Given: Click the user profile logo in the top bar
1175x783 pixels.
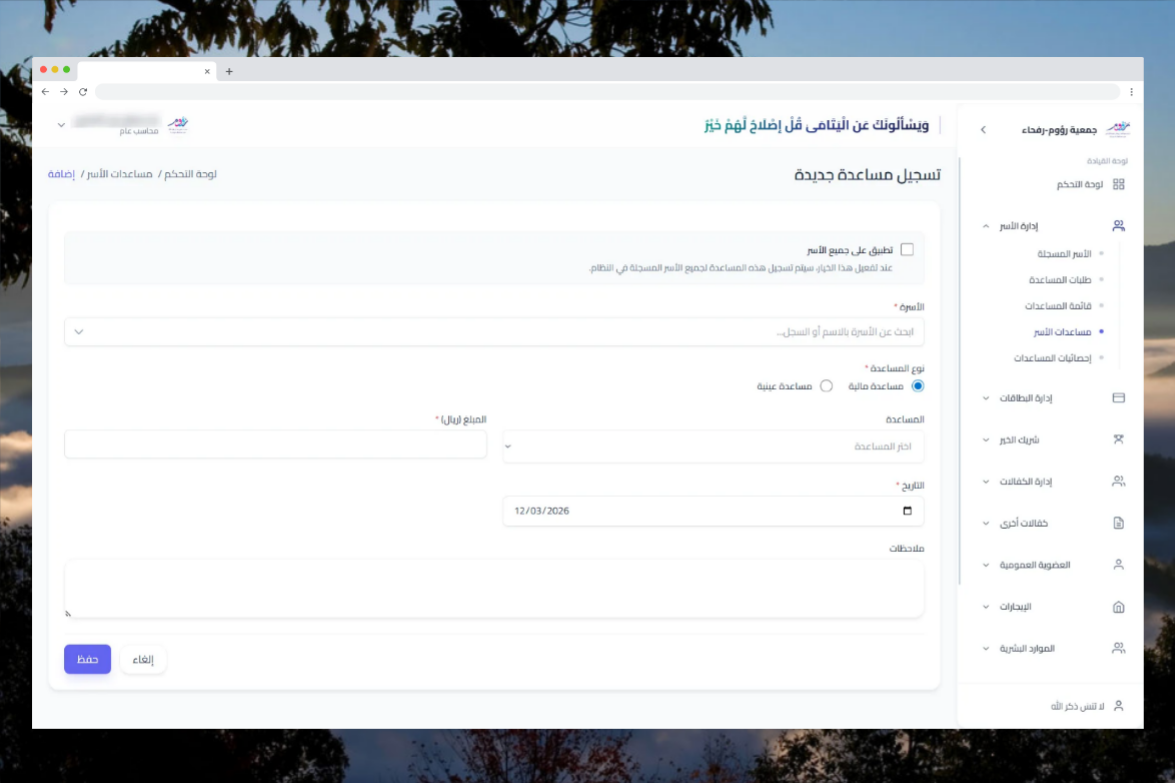Looking at the screenshot, I should coord(178,124).
